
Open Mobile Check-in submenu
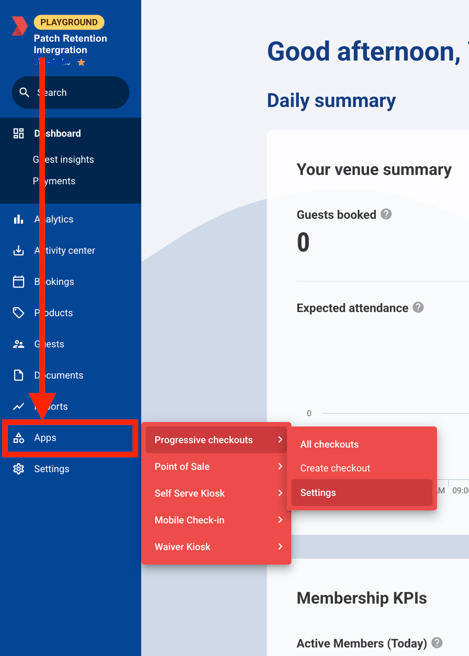[x=216, y=520]
